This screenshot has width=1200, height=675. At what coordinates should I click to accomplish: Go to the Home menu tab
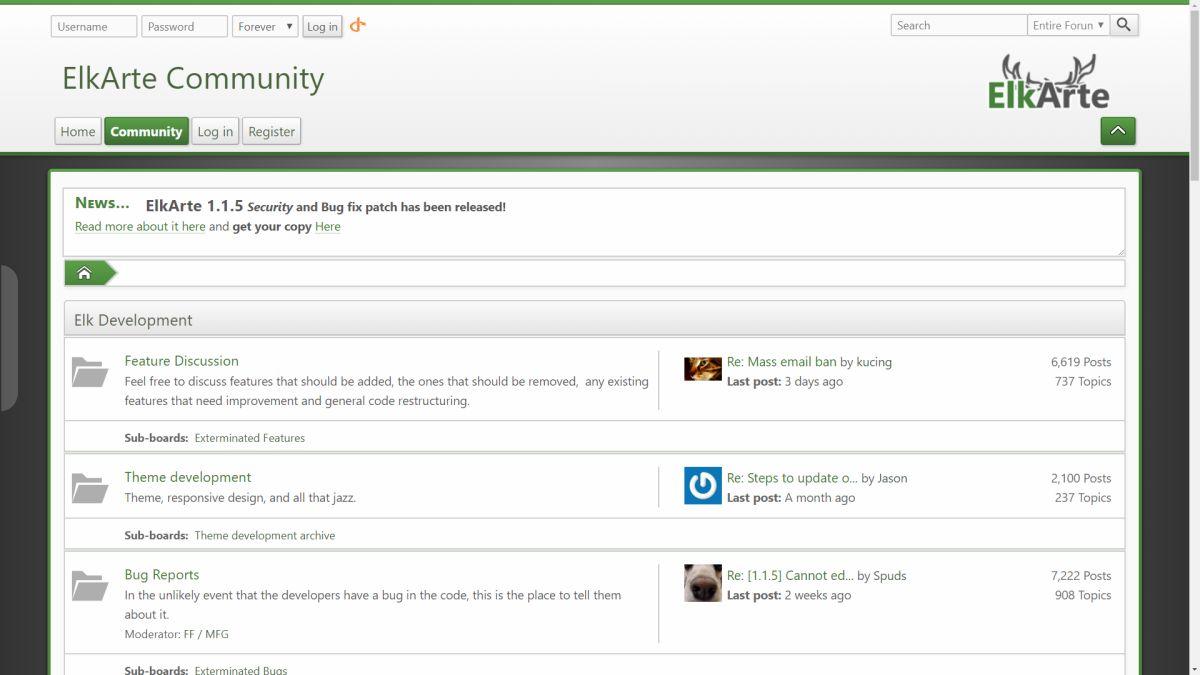(x=78, y=131)
